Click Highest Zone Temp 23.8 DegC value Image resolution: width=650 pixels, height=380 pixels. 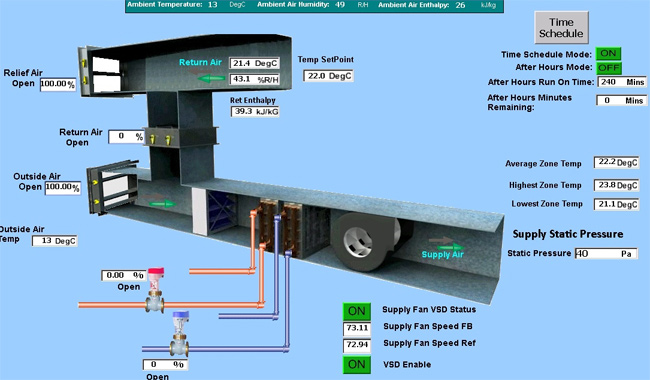616,185
